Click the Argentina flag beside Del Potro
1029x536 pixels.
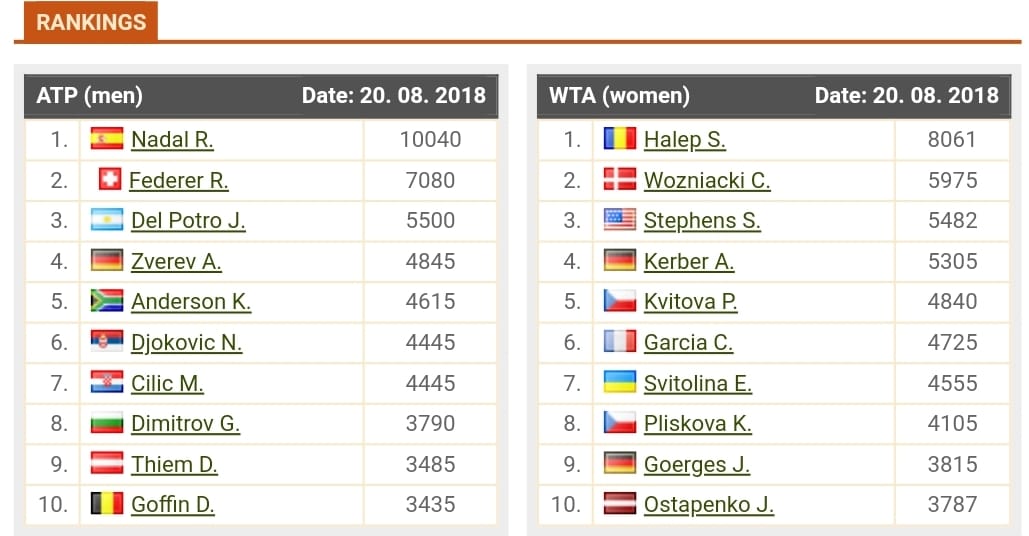pyautogui.click(x=107, y=220)
